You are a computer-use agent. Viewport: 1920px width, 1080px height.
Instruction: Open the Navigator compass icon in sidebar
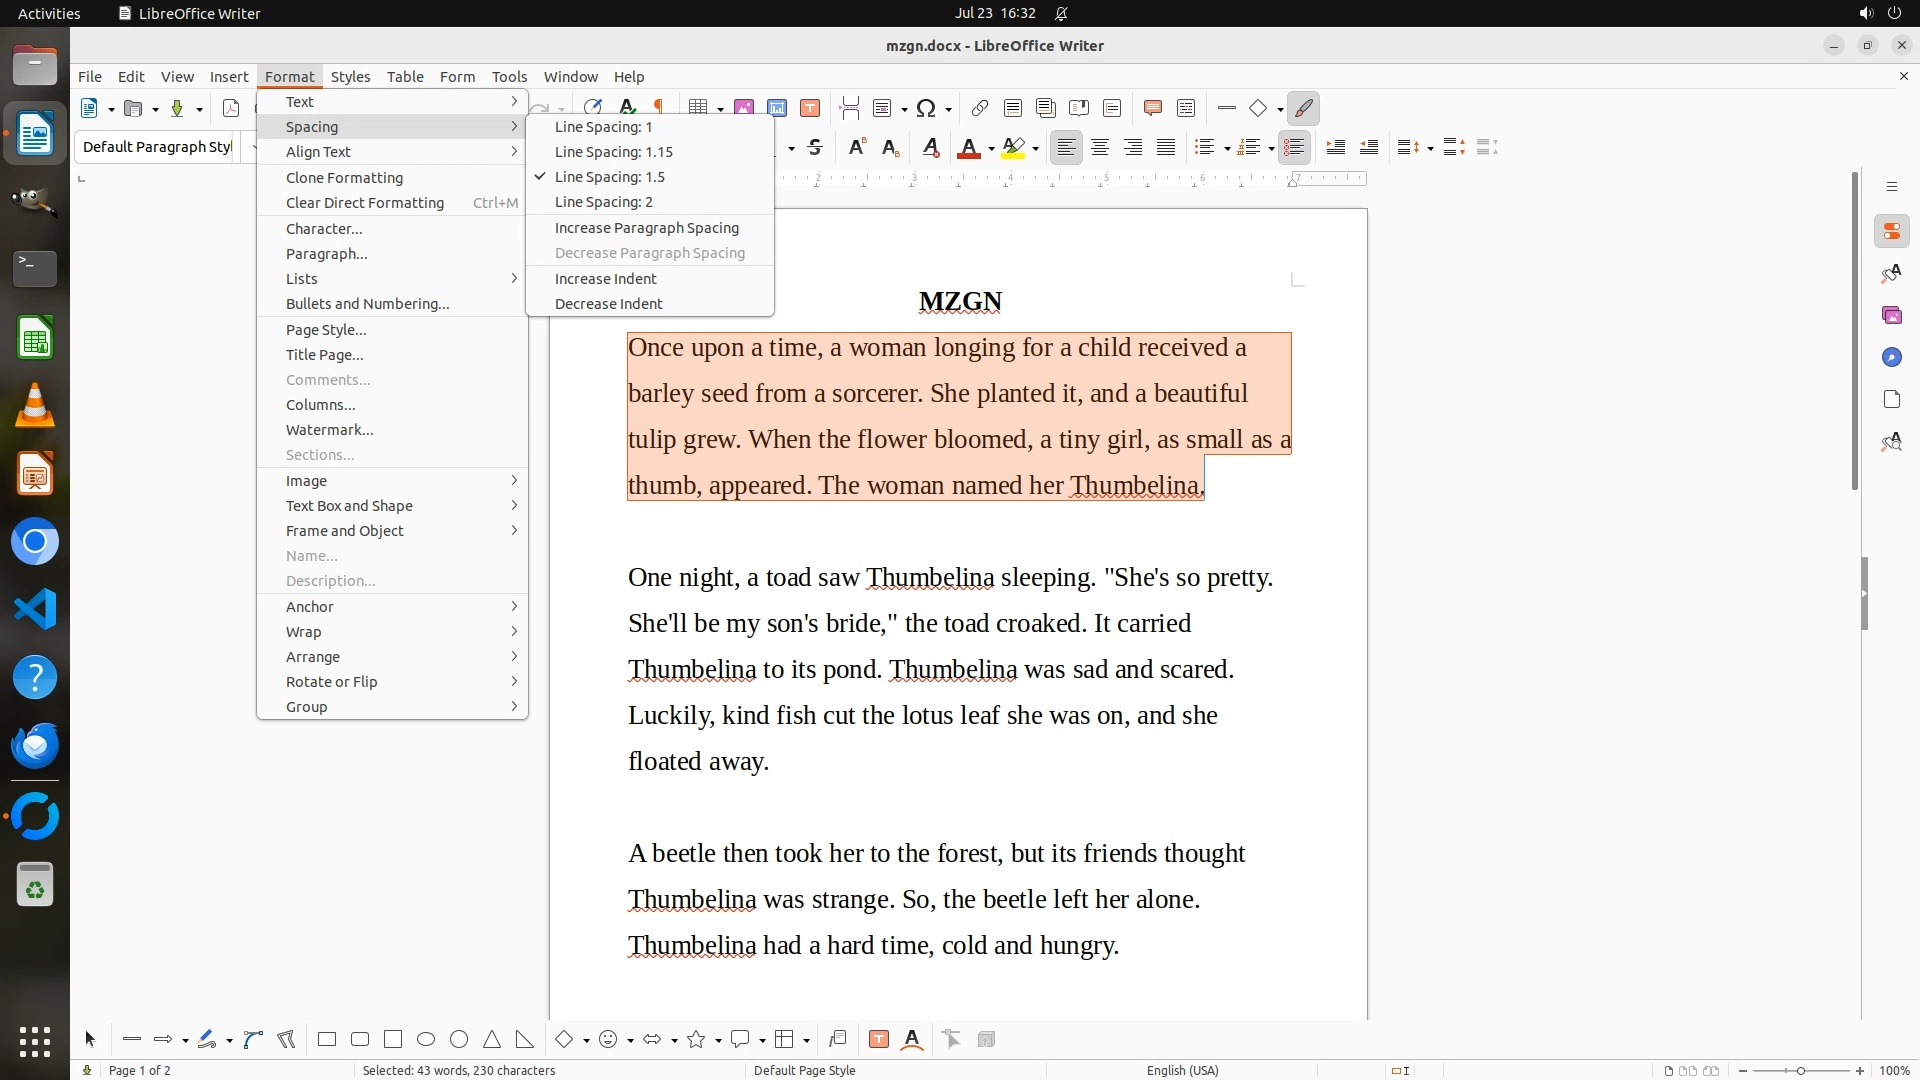click(x=1891, y=357)
